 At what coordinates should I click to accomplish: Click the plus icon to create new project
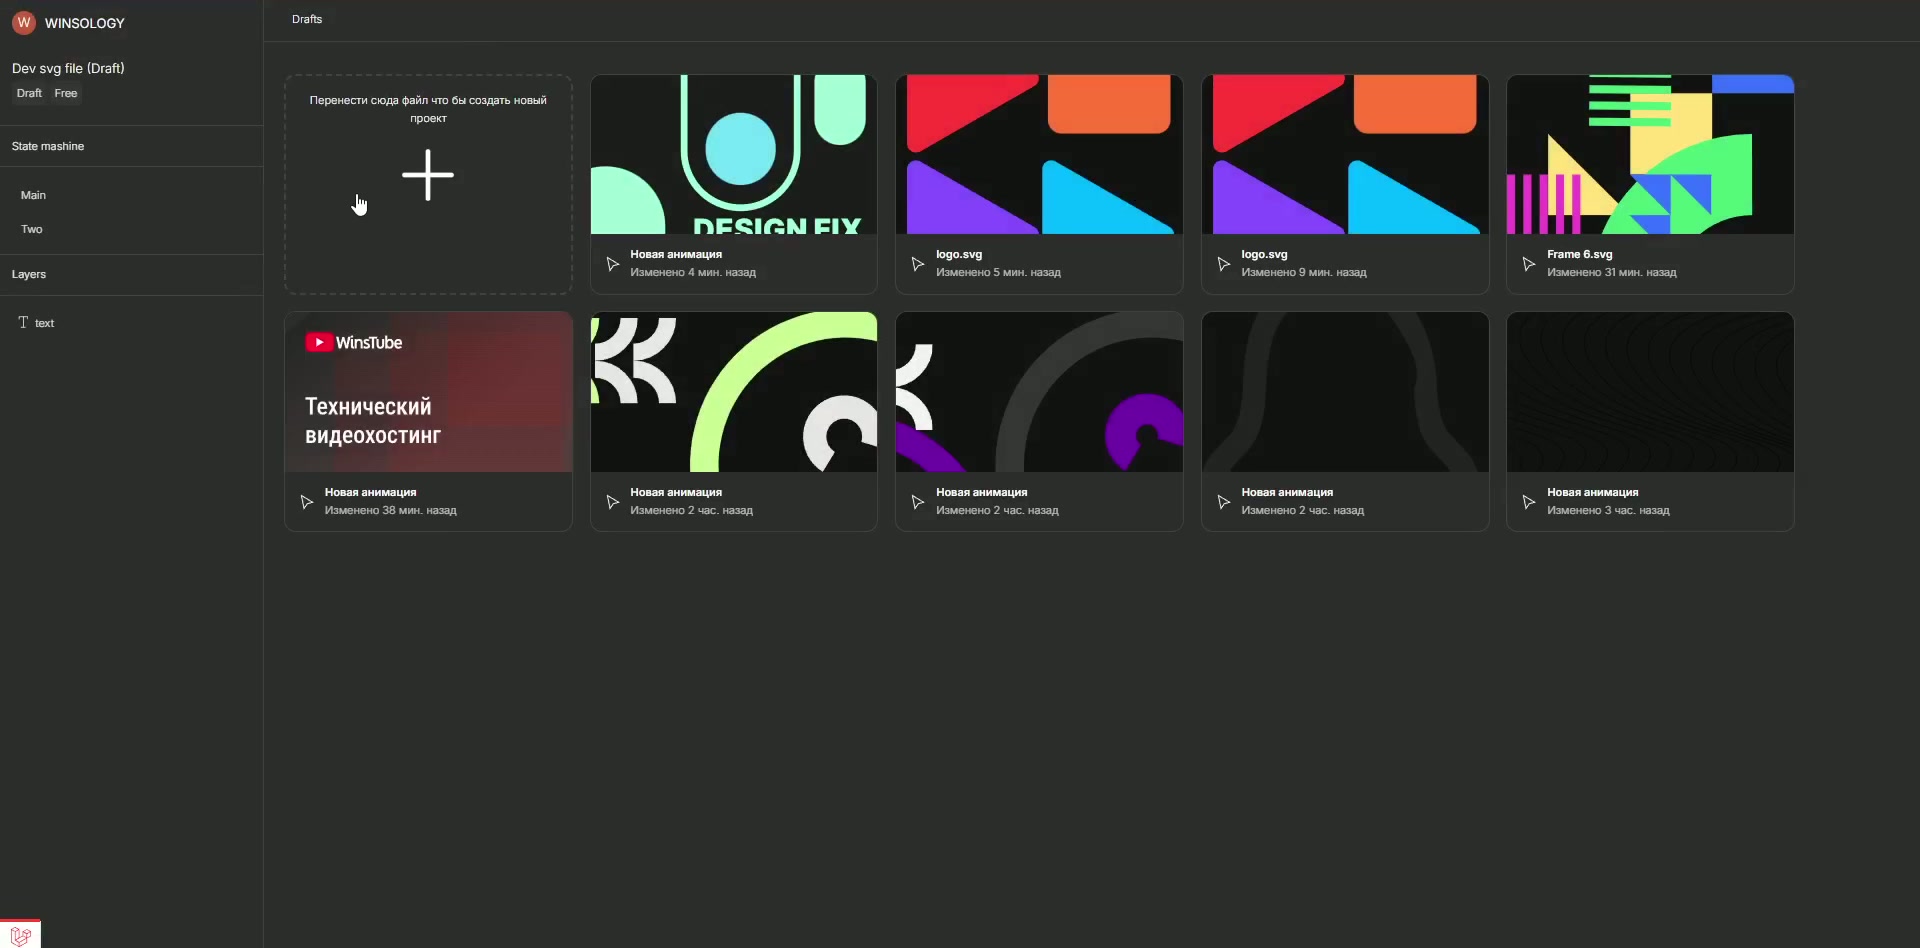tap(428, 175)
